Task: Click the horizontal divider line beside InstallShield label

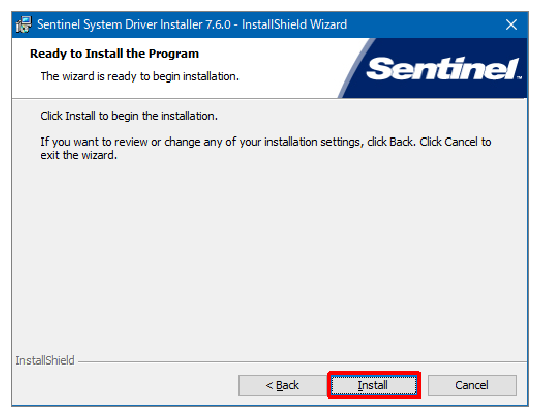Action: click(302, 361)
